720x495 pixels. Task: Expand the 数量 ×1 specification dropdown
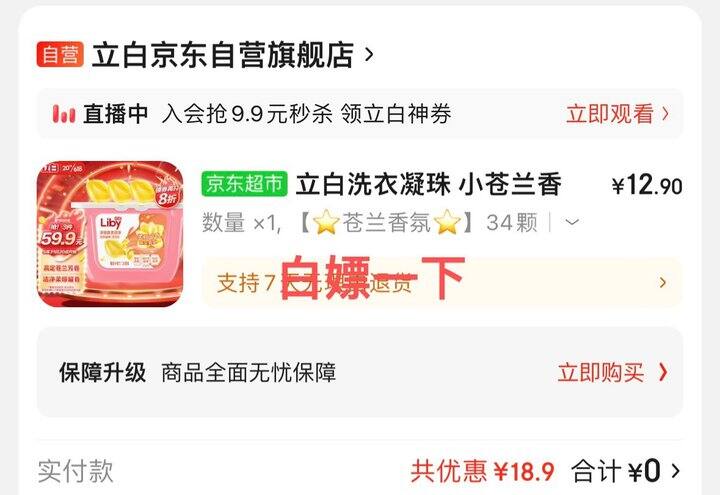point(572,223)
